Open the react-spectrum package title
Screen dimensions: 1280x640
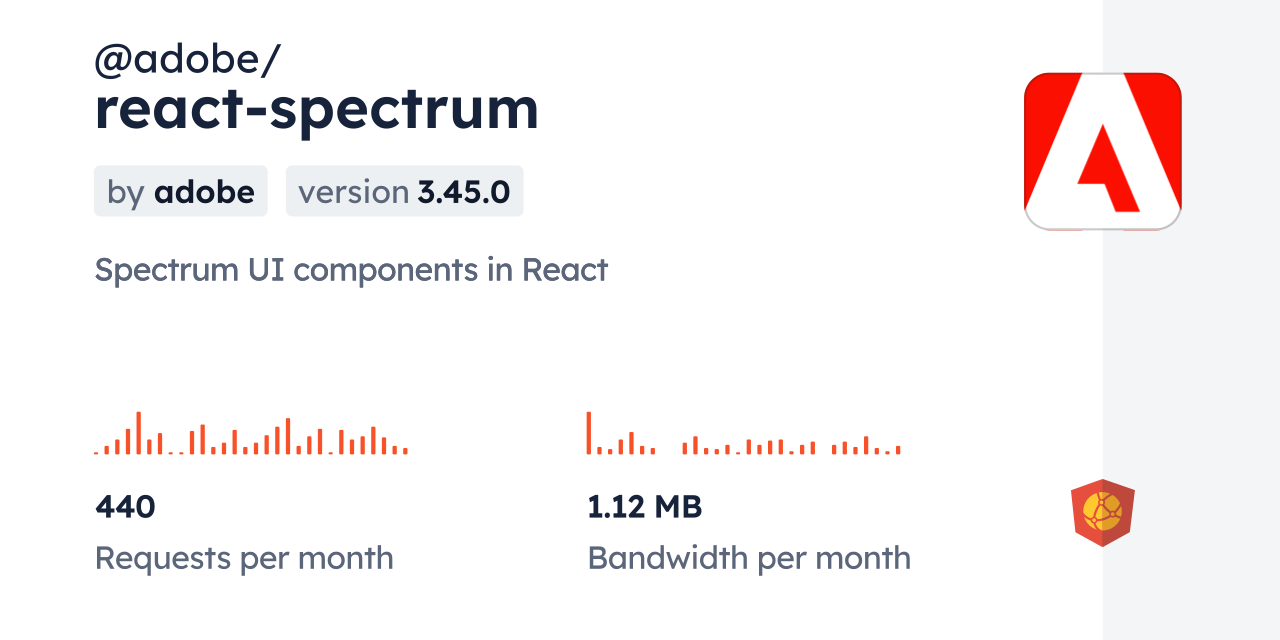[316, 109]
